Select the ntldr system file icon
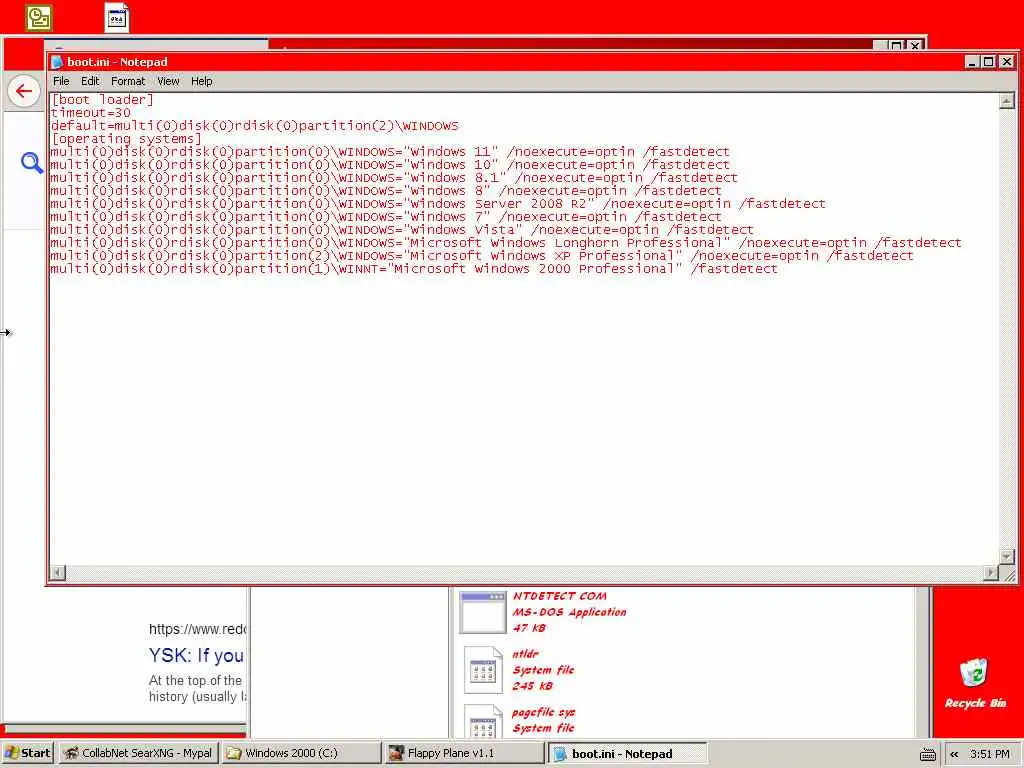 click(x=483, y=669)
